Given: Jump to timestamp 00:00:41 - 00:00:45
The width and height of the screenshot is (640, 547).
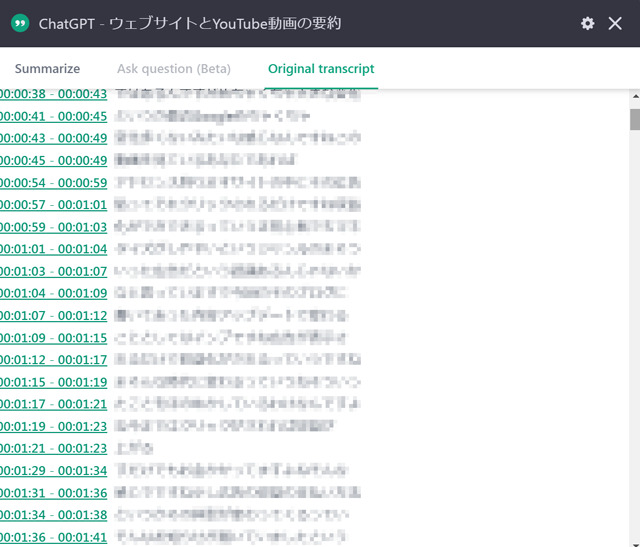Looking at the screenshot, I should [53, 116].
